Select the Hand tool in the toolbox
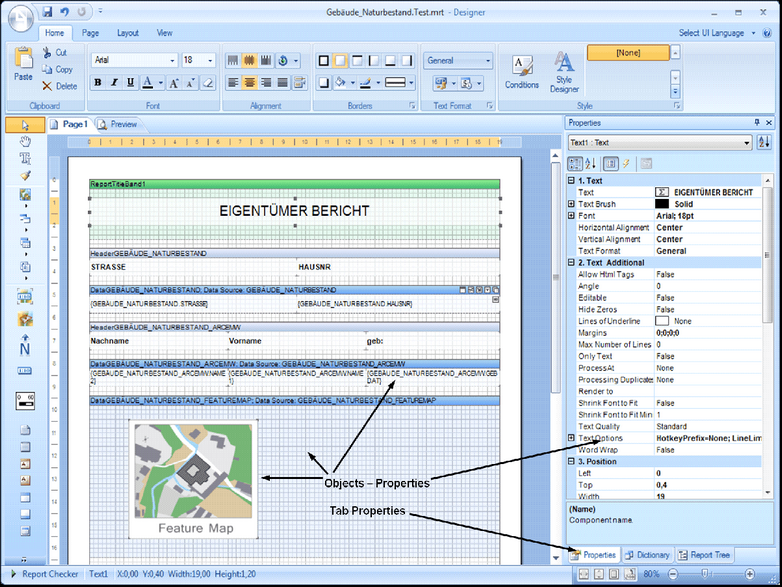Image resolution: width=782 pixels, height=587 pixels. click(25, 141)
